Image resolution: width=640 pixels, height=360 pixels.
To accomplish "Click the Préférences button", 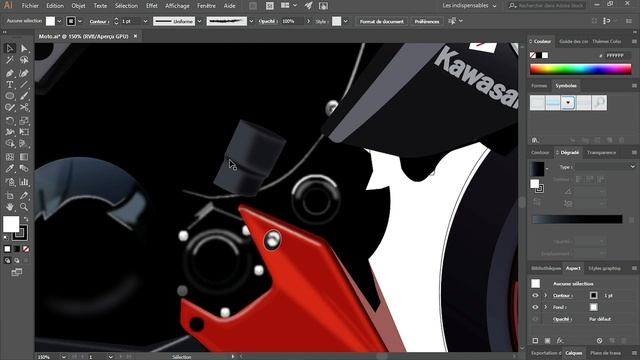I will 427,21.
